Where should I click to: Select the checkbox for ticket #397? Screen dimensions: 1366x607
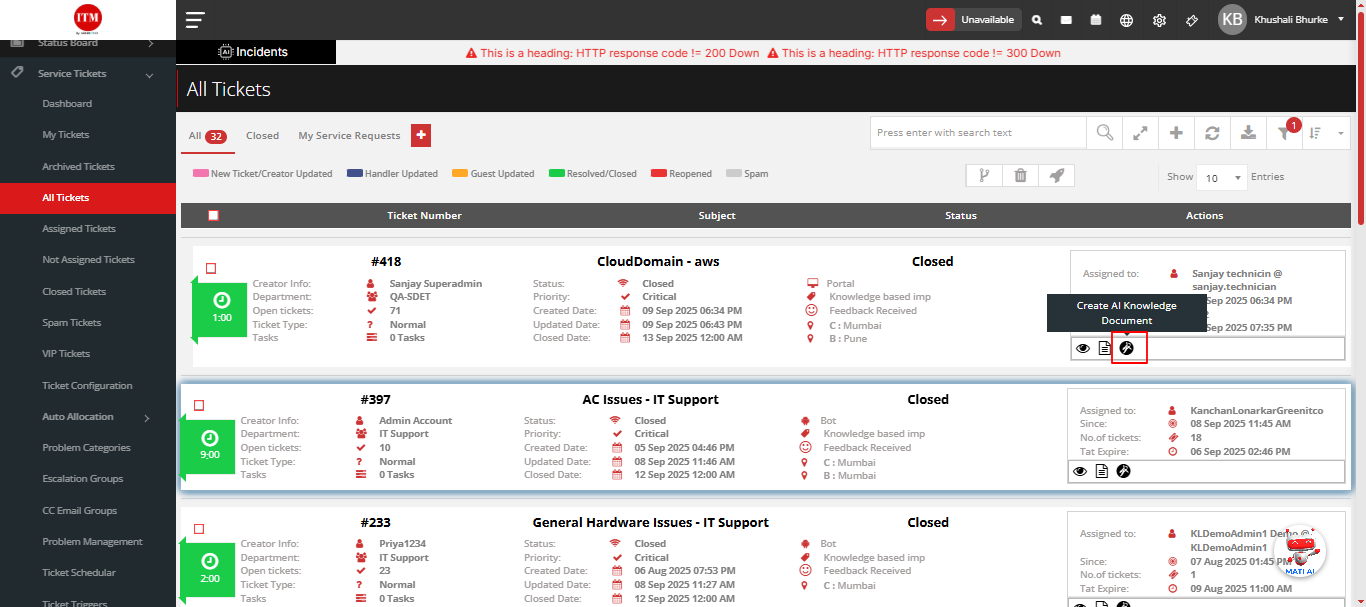click(x=199, y=405)
